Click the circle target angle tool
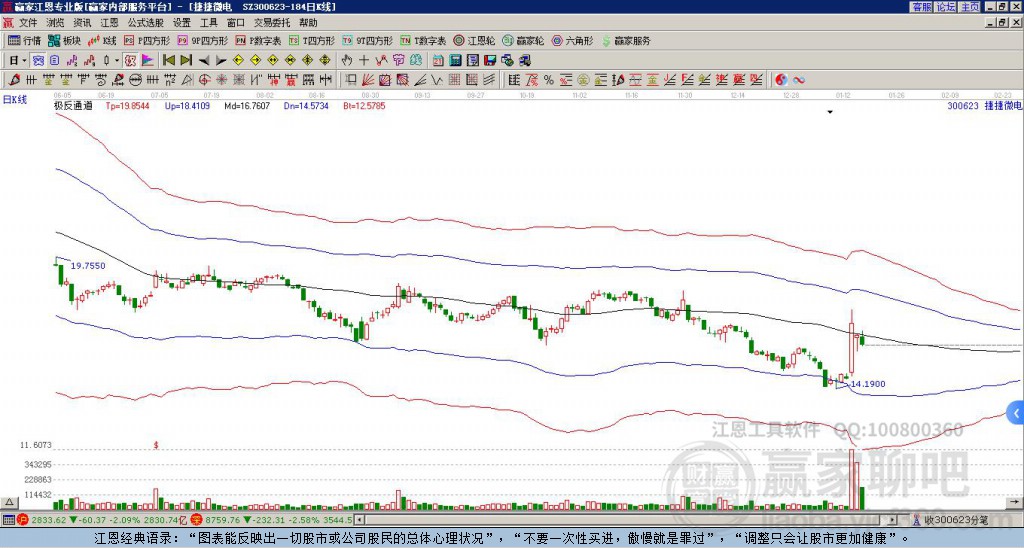Viewport: 1024px width, 548px height. click(x=204, y=80)
